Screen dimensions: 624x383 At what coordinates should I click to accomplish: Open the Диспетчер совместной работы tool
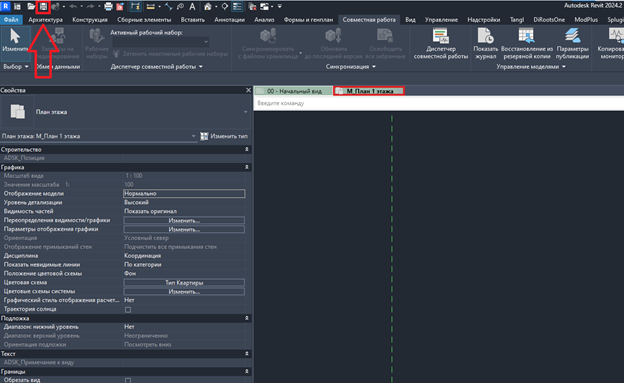441,44
